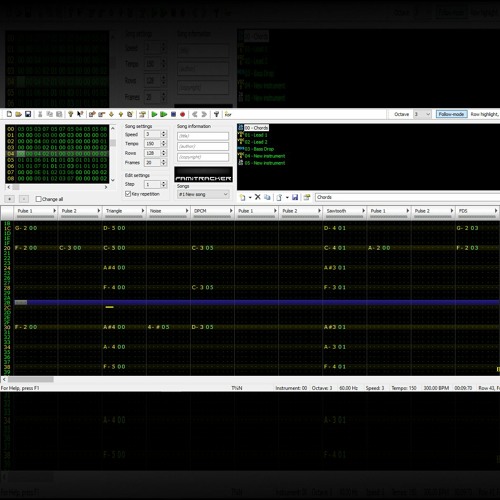The height and width of the screenshot is (500, 500).
Task: Select instrument '03 - Bass Drop'
Action: 259,149
